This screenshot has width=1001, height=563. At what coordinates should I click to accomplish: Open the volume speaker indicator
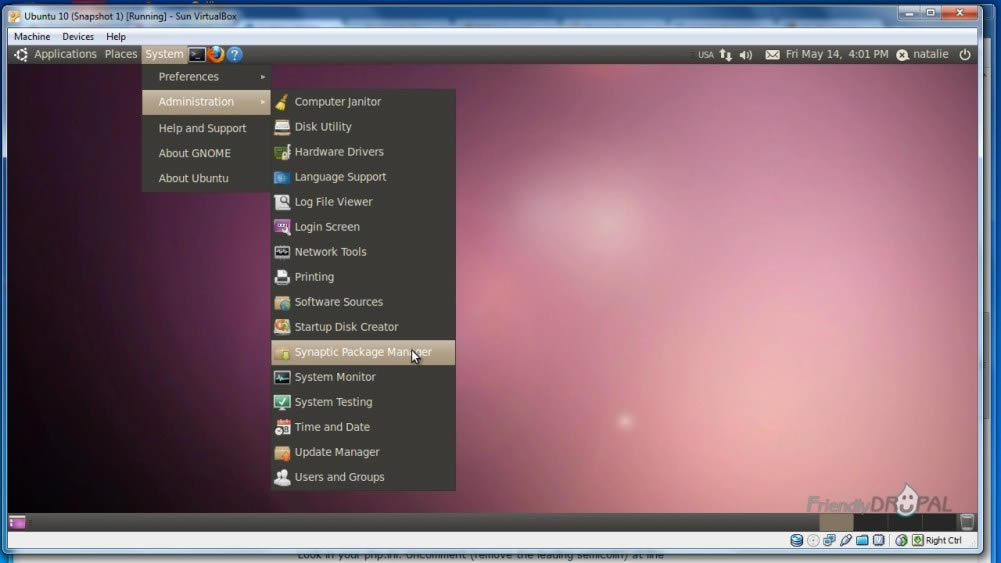point(746,55)
